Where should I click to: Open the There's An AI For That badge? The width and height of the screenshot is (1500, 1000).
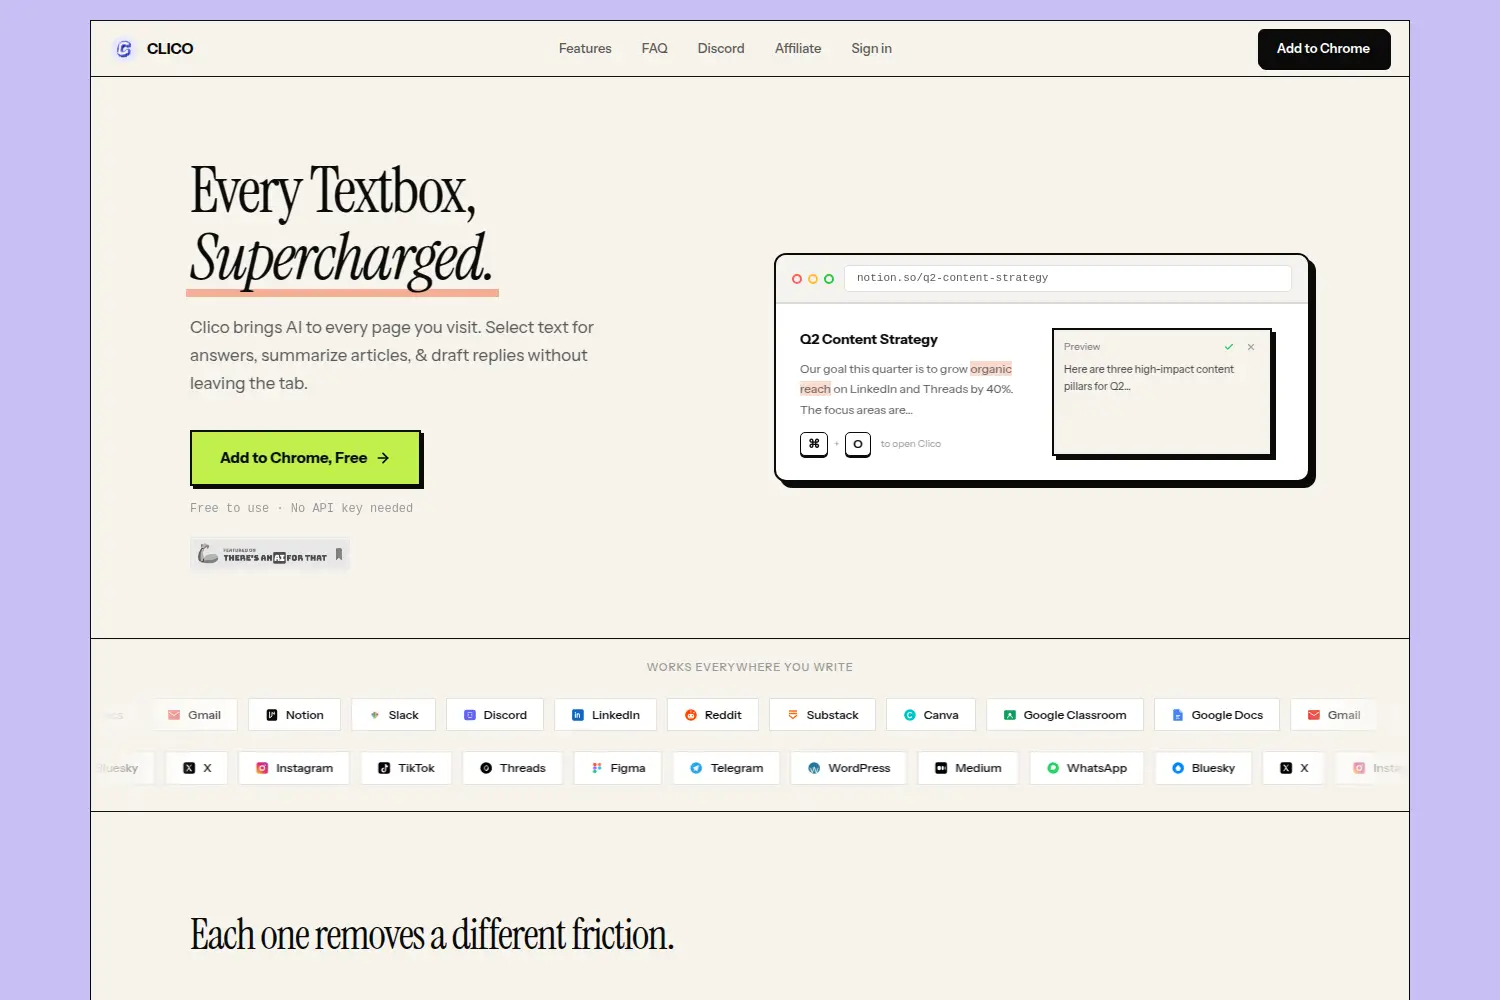[270, 554]
